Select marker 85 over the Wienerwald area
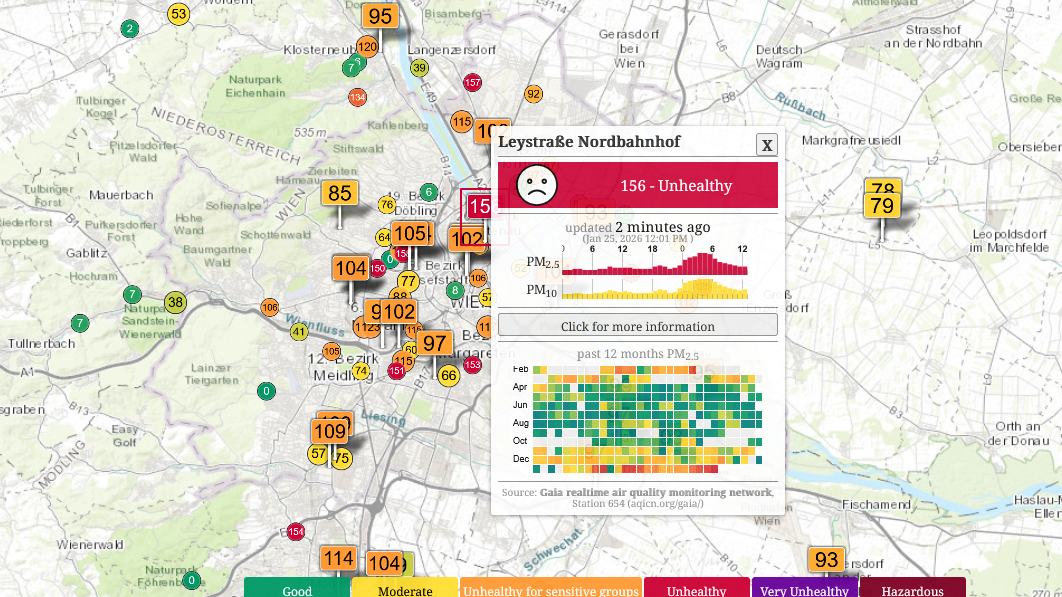 click(338, 192)
